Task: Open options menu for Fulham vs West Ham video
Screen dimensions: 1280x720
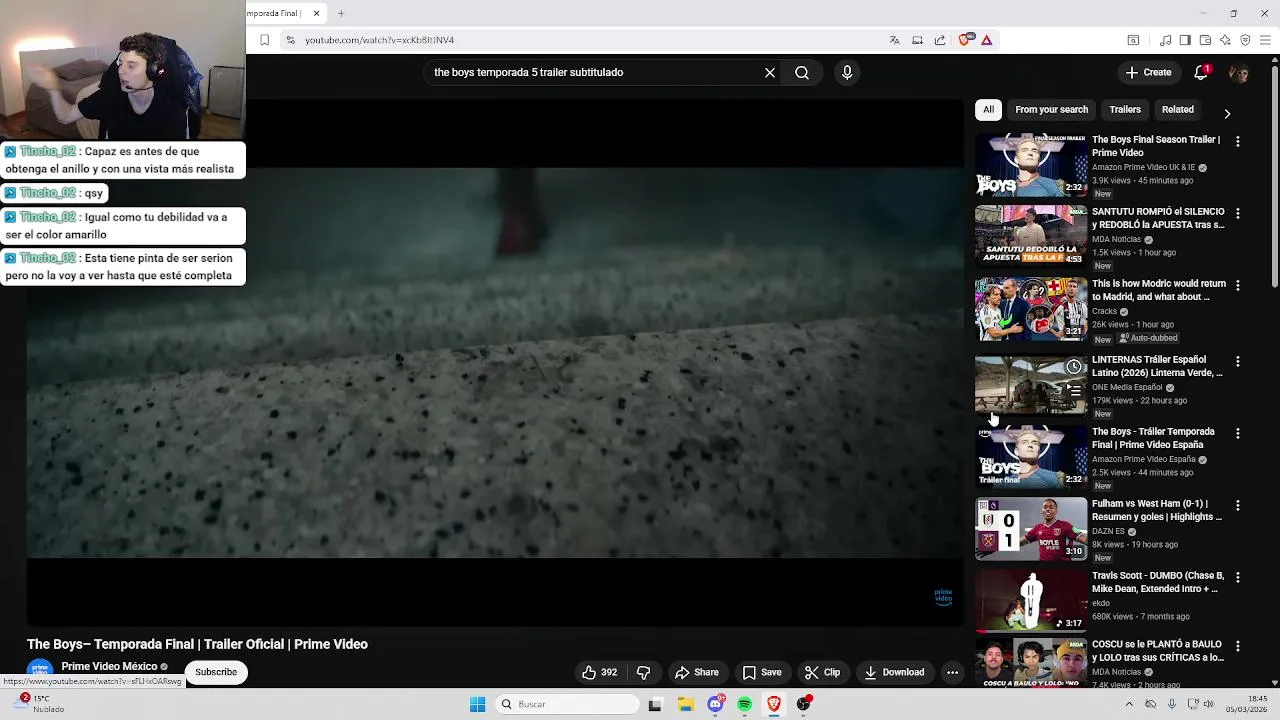Action: pyautogui.click(x=1238, y=506)
